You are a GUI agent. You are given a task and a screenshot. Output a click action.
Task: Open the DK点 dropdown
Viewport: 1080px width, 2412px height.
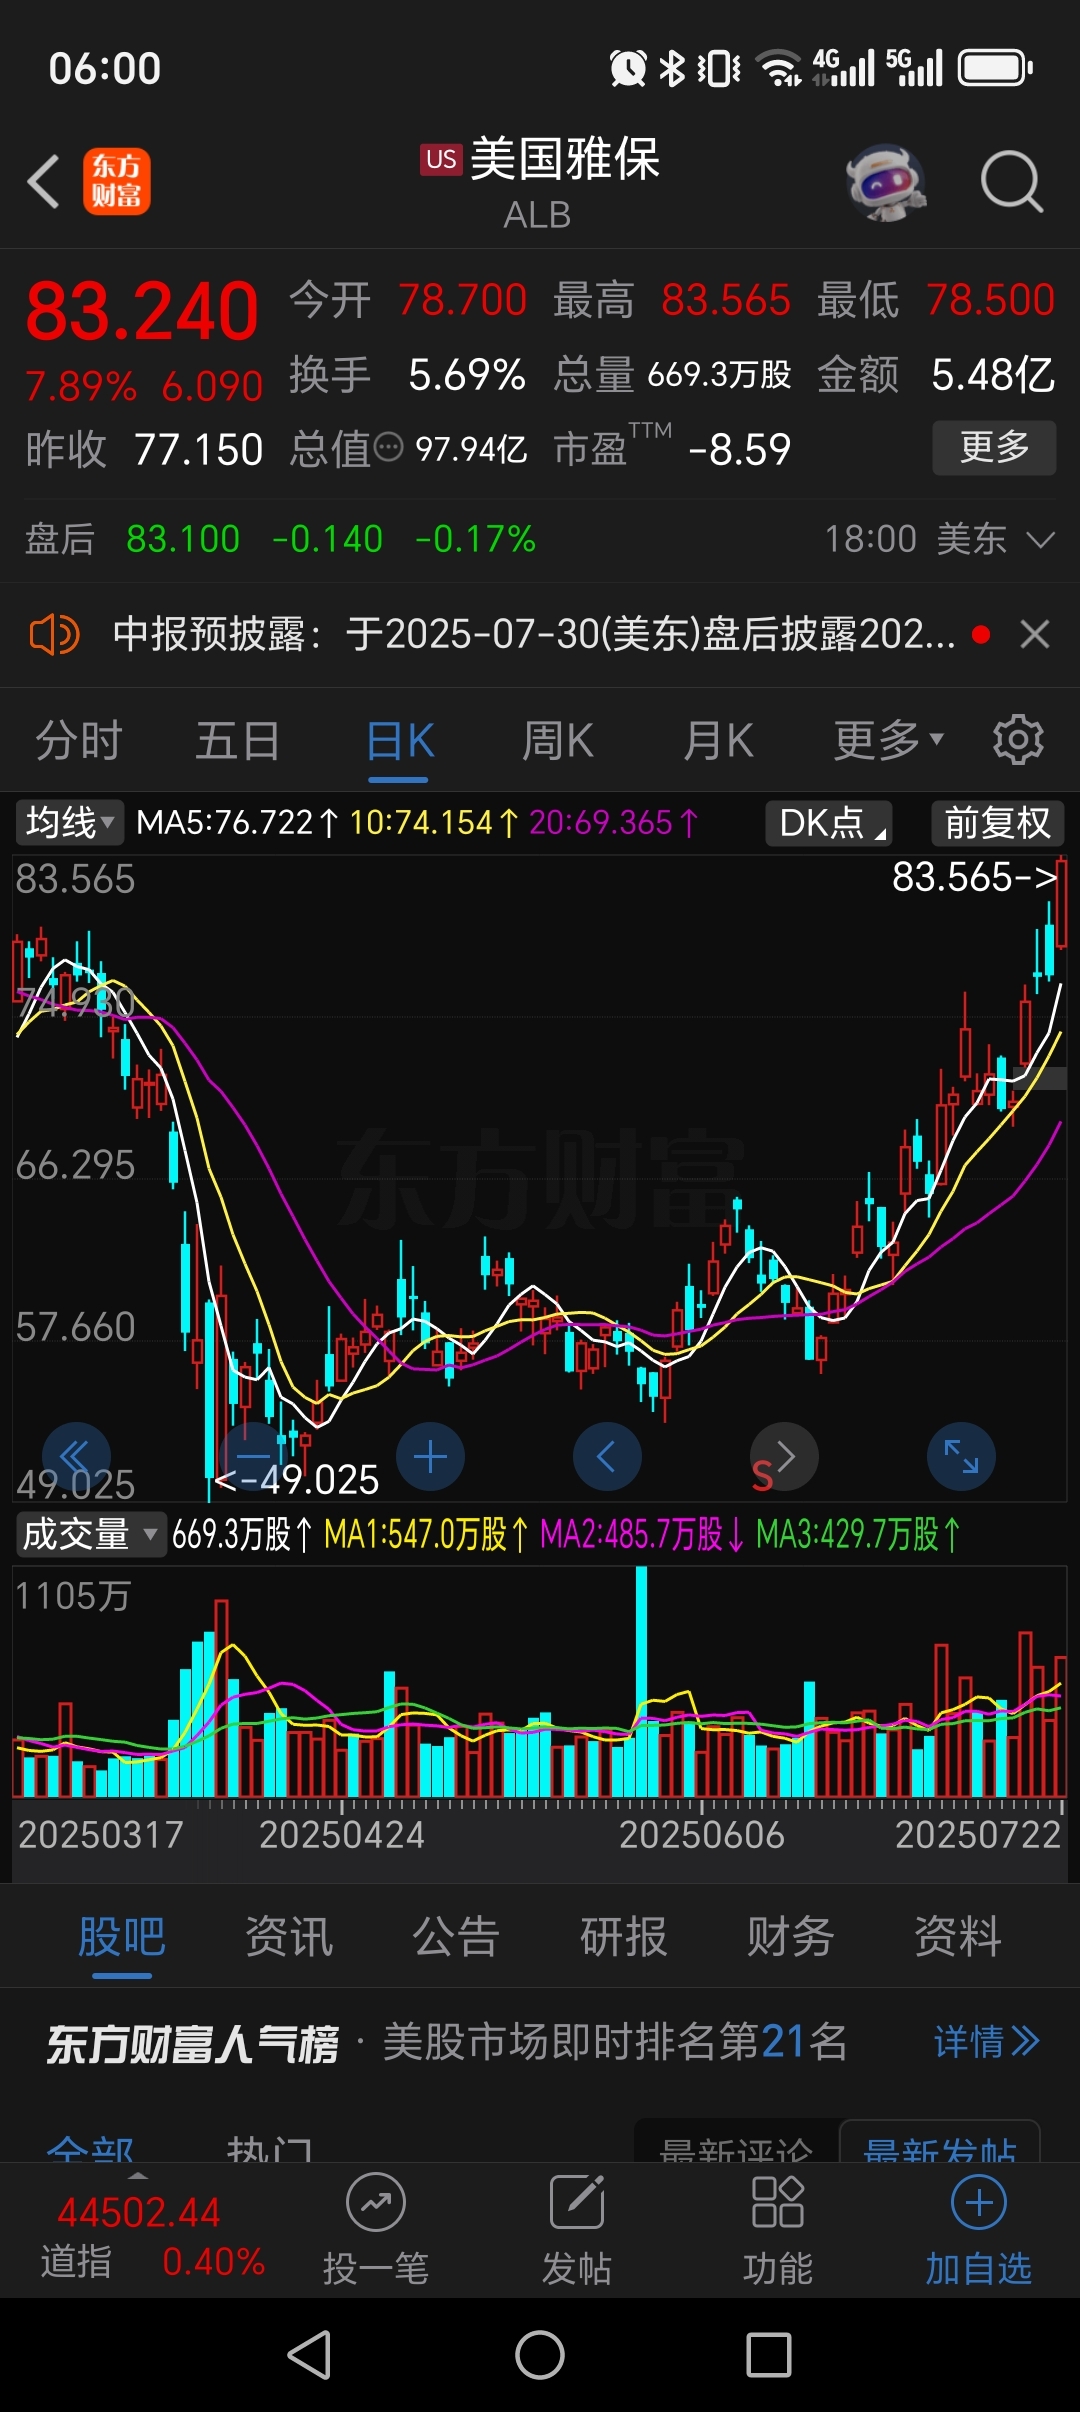pos(829,823)
